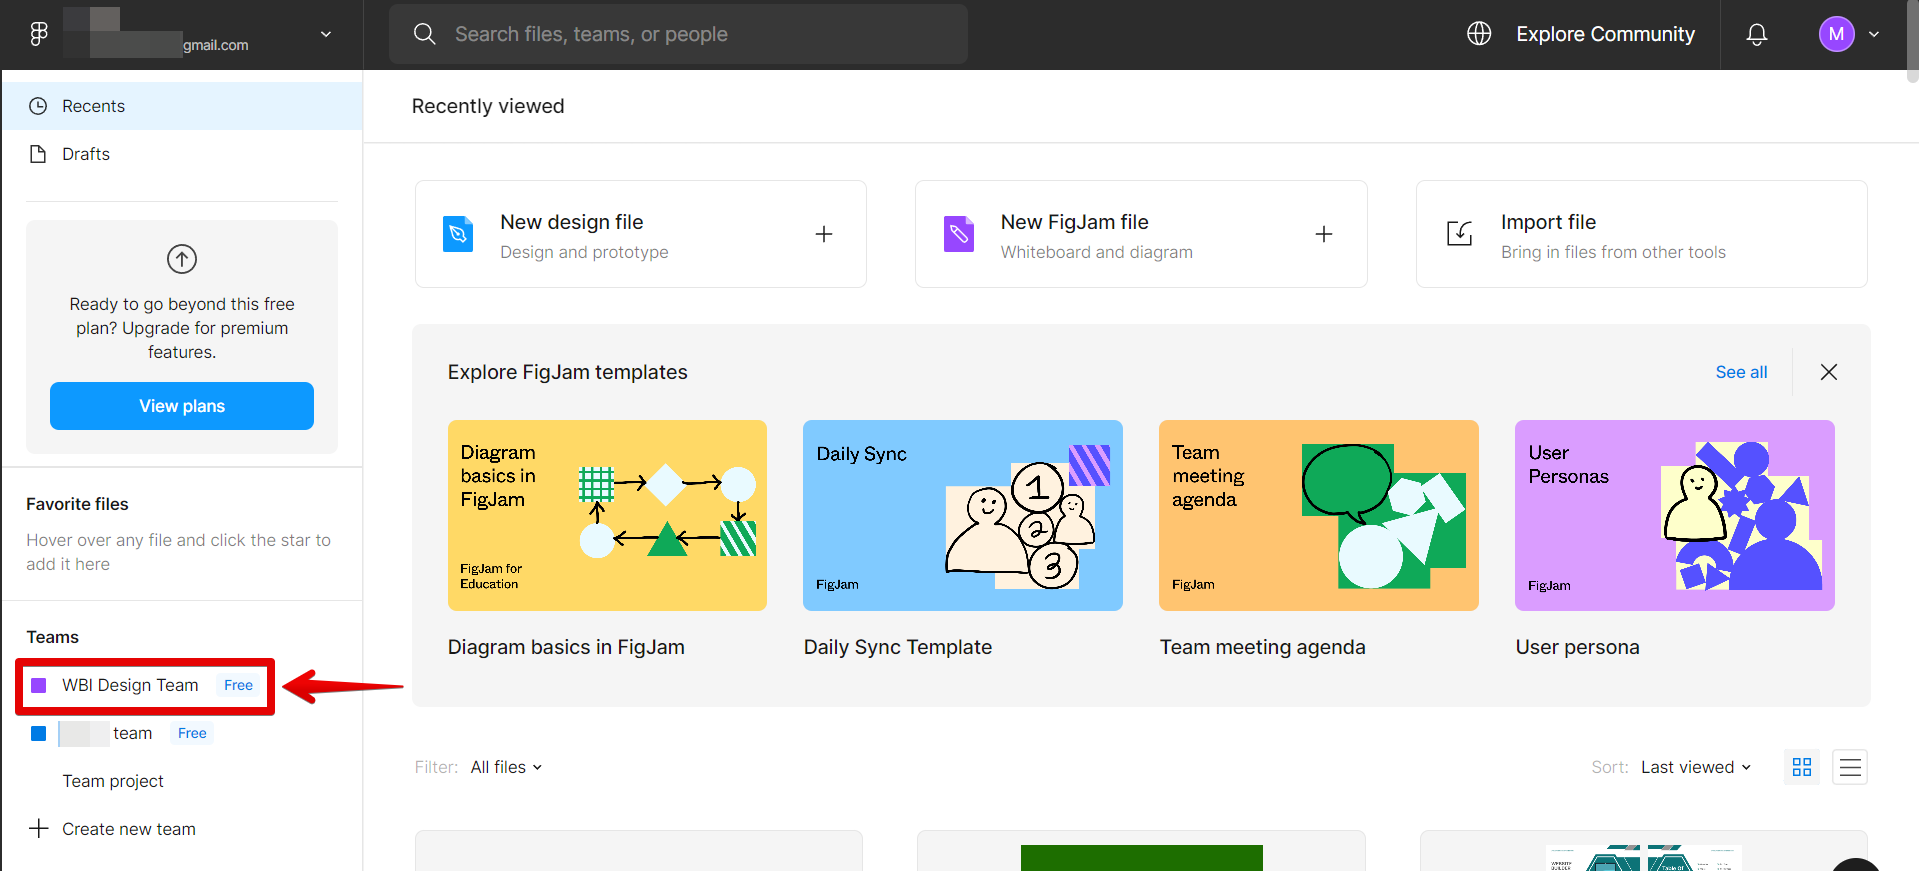Viewport: 1919px width, 871px height.
Task: Open the Daily Sync template thumbnail
Action: (x=962, y=515)
